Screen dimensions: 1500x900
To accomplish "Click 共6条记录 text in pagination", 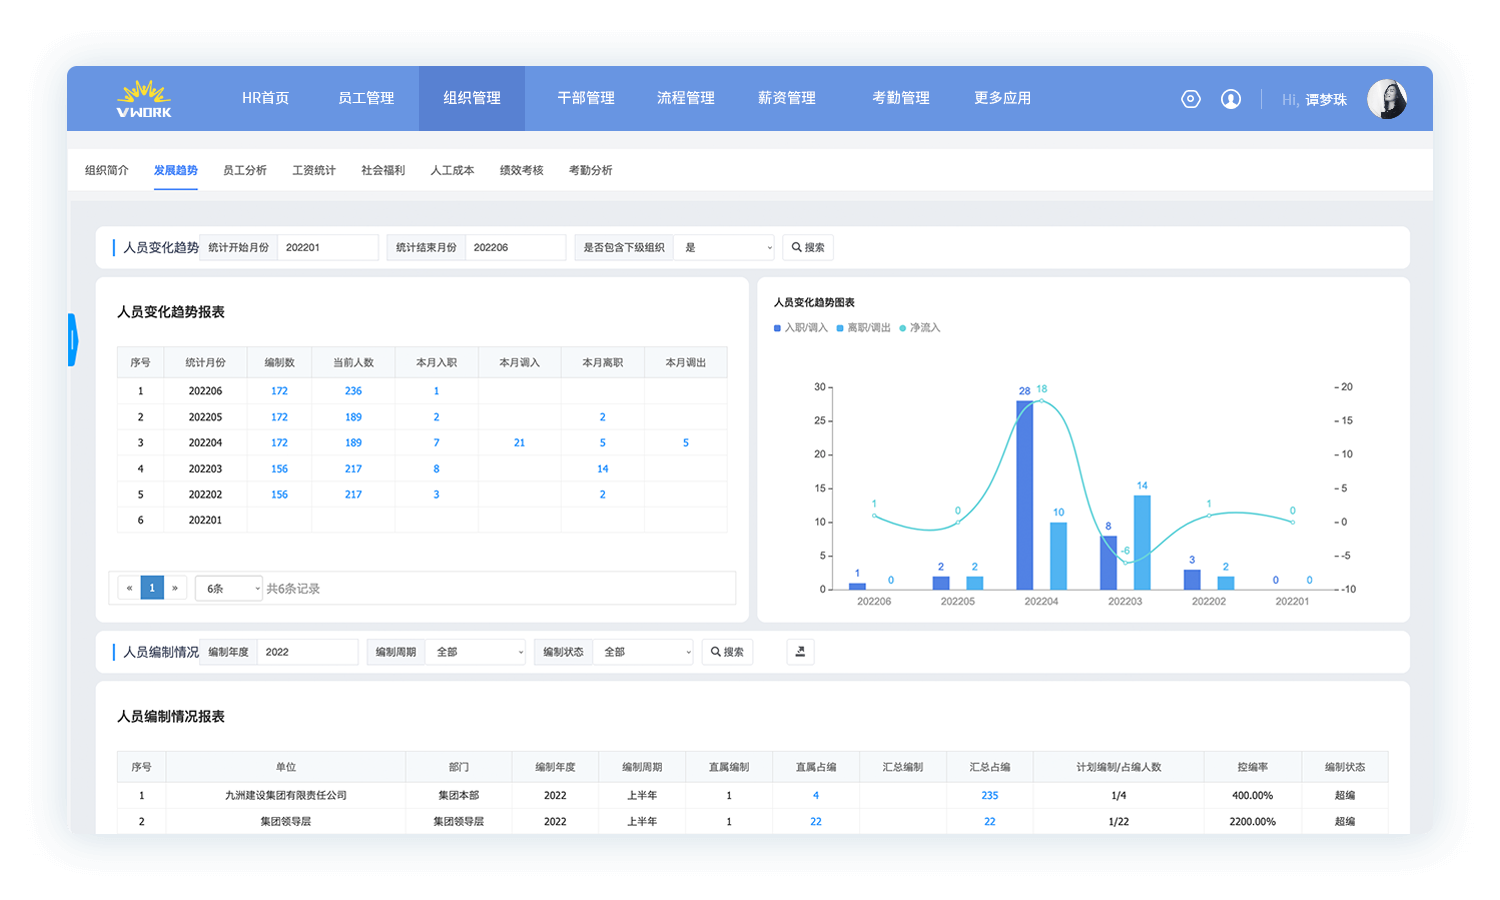I will [293, 589].
